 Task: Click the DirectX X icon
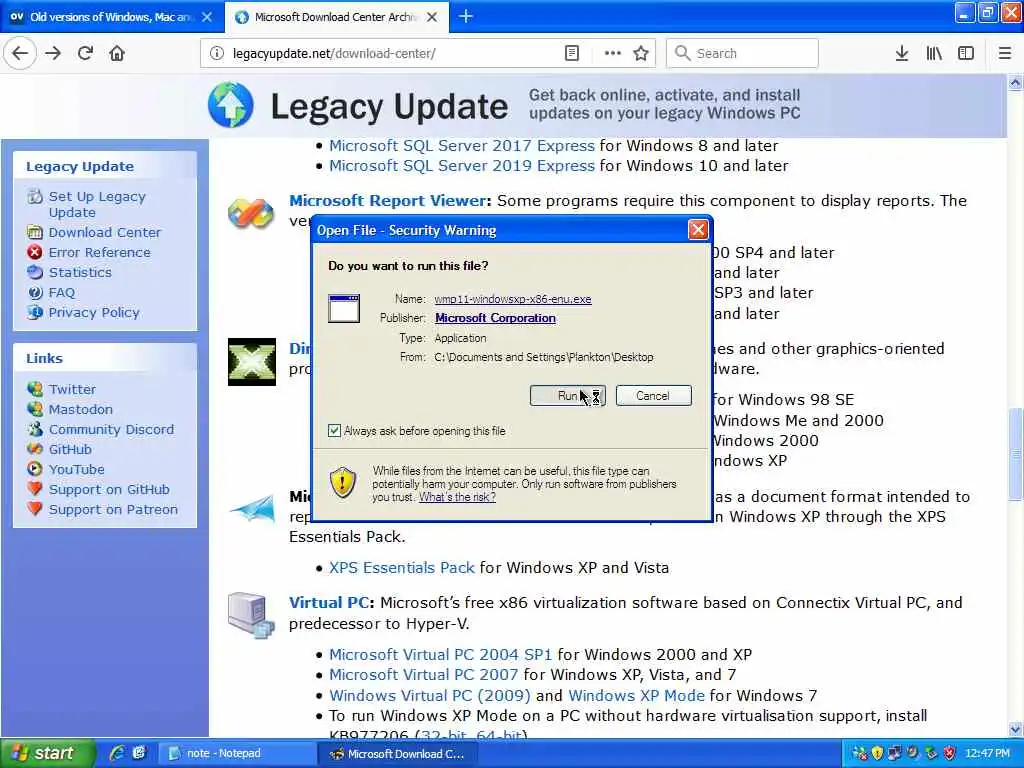click(x=251, y=362)
